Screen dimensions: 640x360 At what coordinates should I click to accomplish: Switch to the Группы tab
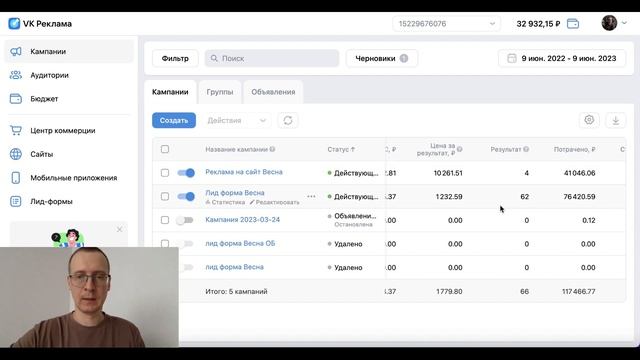click(220, 92)
